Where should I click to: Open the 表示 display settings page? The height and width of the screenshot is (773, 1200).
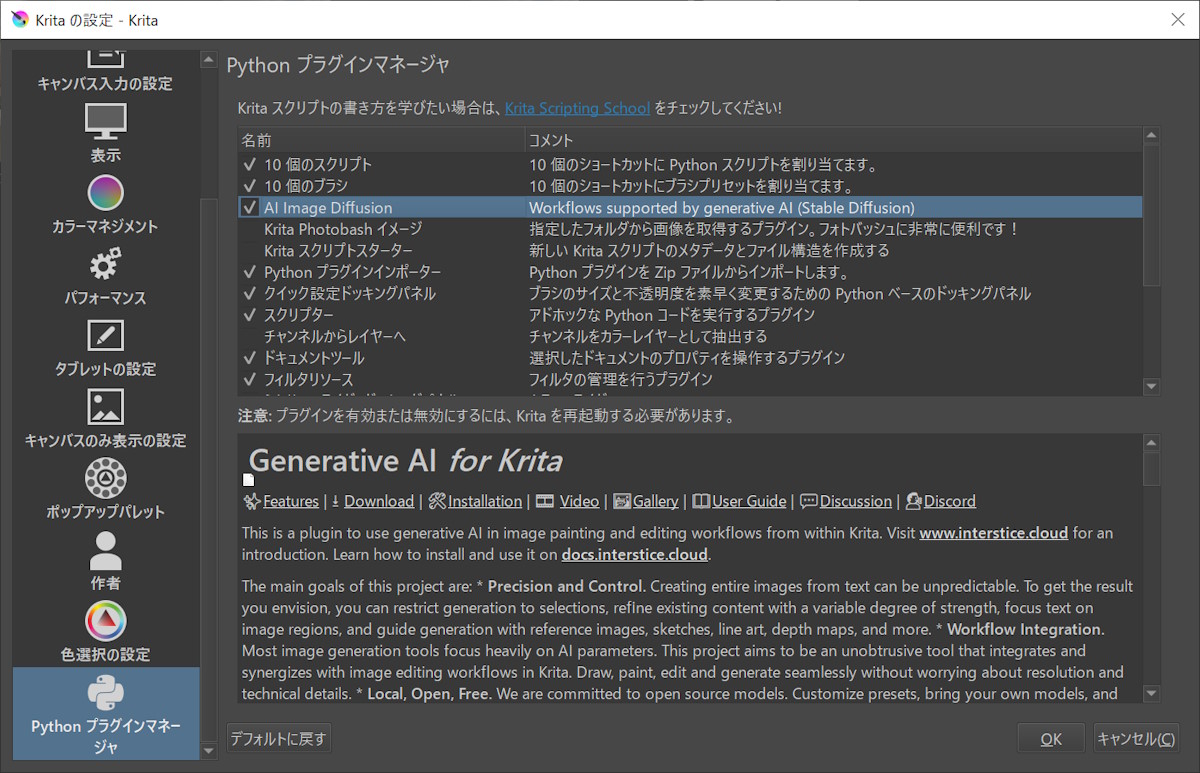coord(105,133)
